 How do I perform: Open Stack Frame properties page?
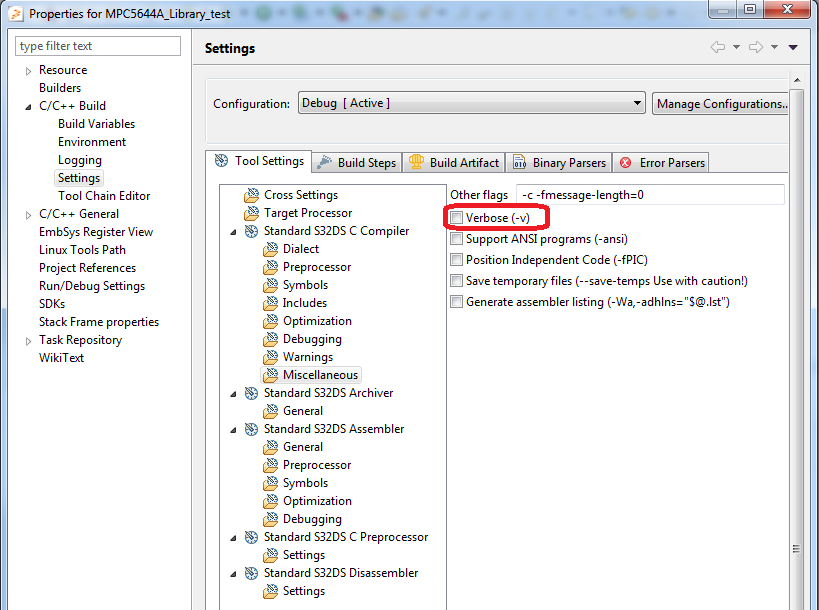(99, 322)
